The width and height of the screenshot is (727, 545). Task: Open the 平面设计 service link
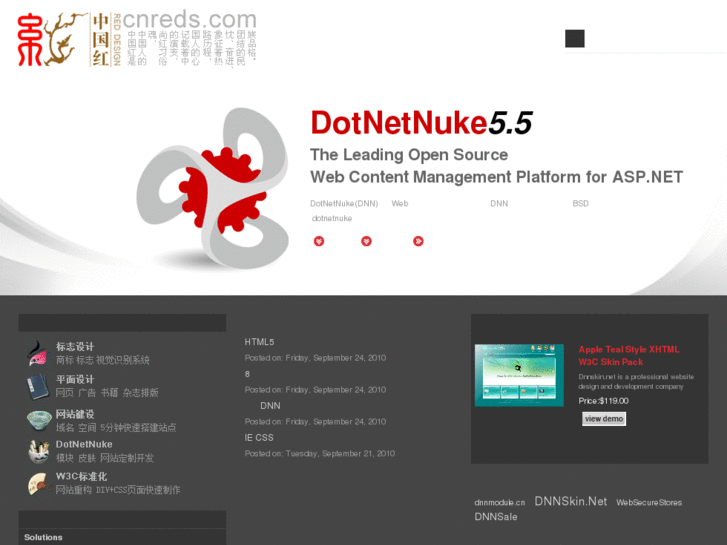tap(75, 379)
